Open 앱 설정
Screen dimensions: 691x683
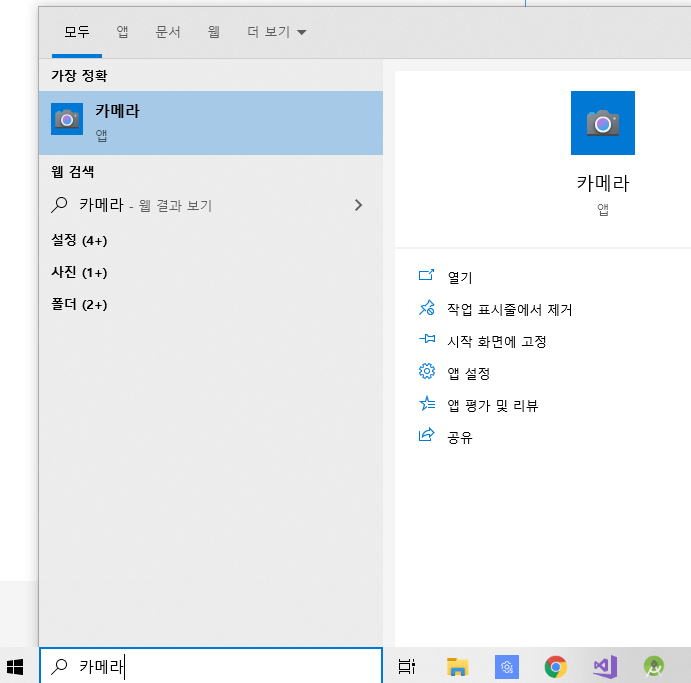coord(468,374)
